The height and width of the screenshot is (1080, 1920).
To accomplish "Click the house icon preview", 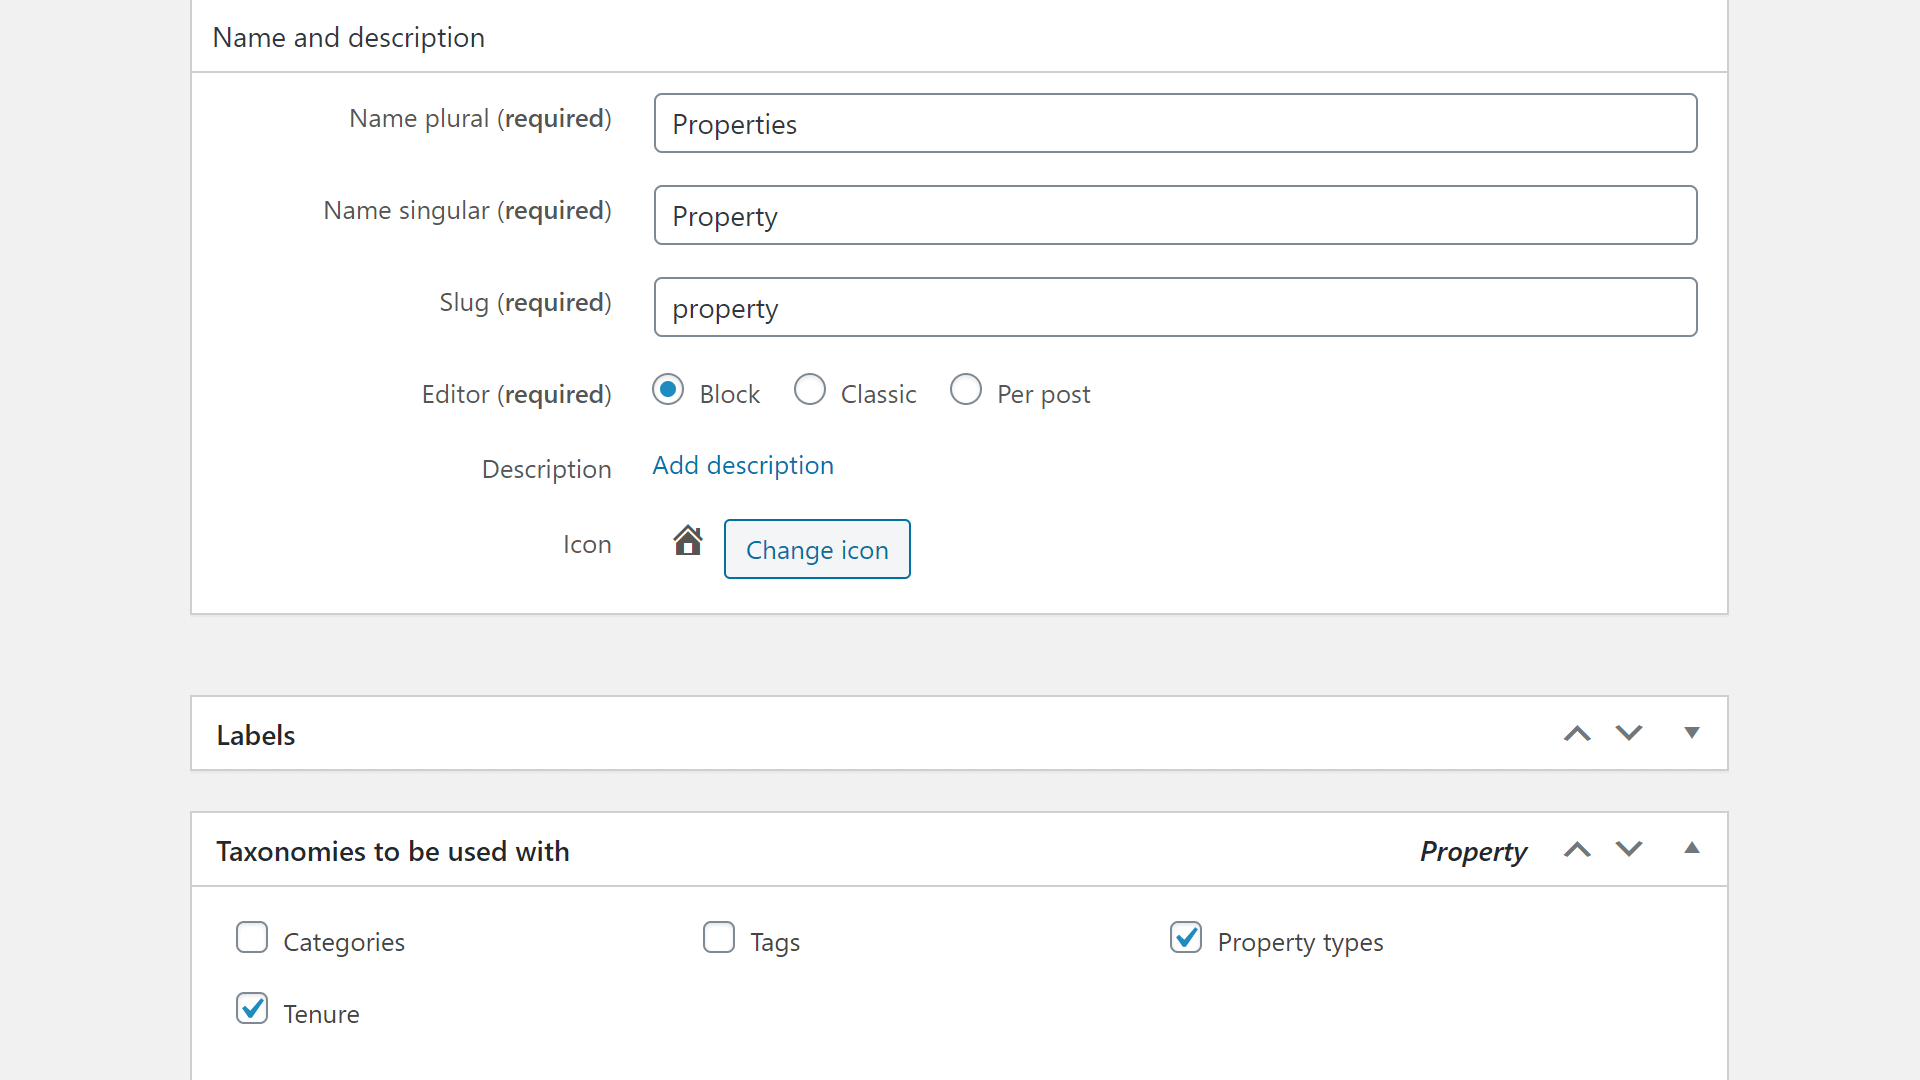I will 688,541.
